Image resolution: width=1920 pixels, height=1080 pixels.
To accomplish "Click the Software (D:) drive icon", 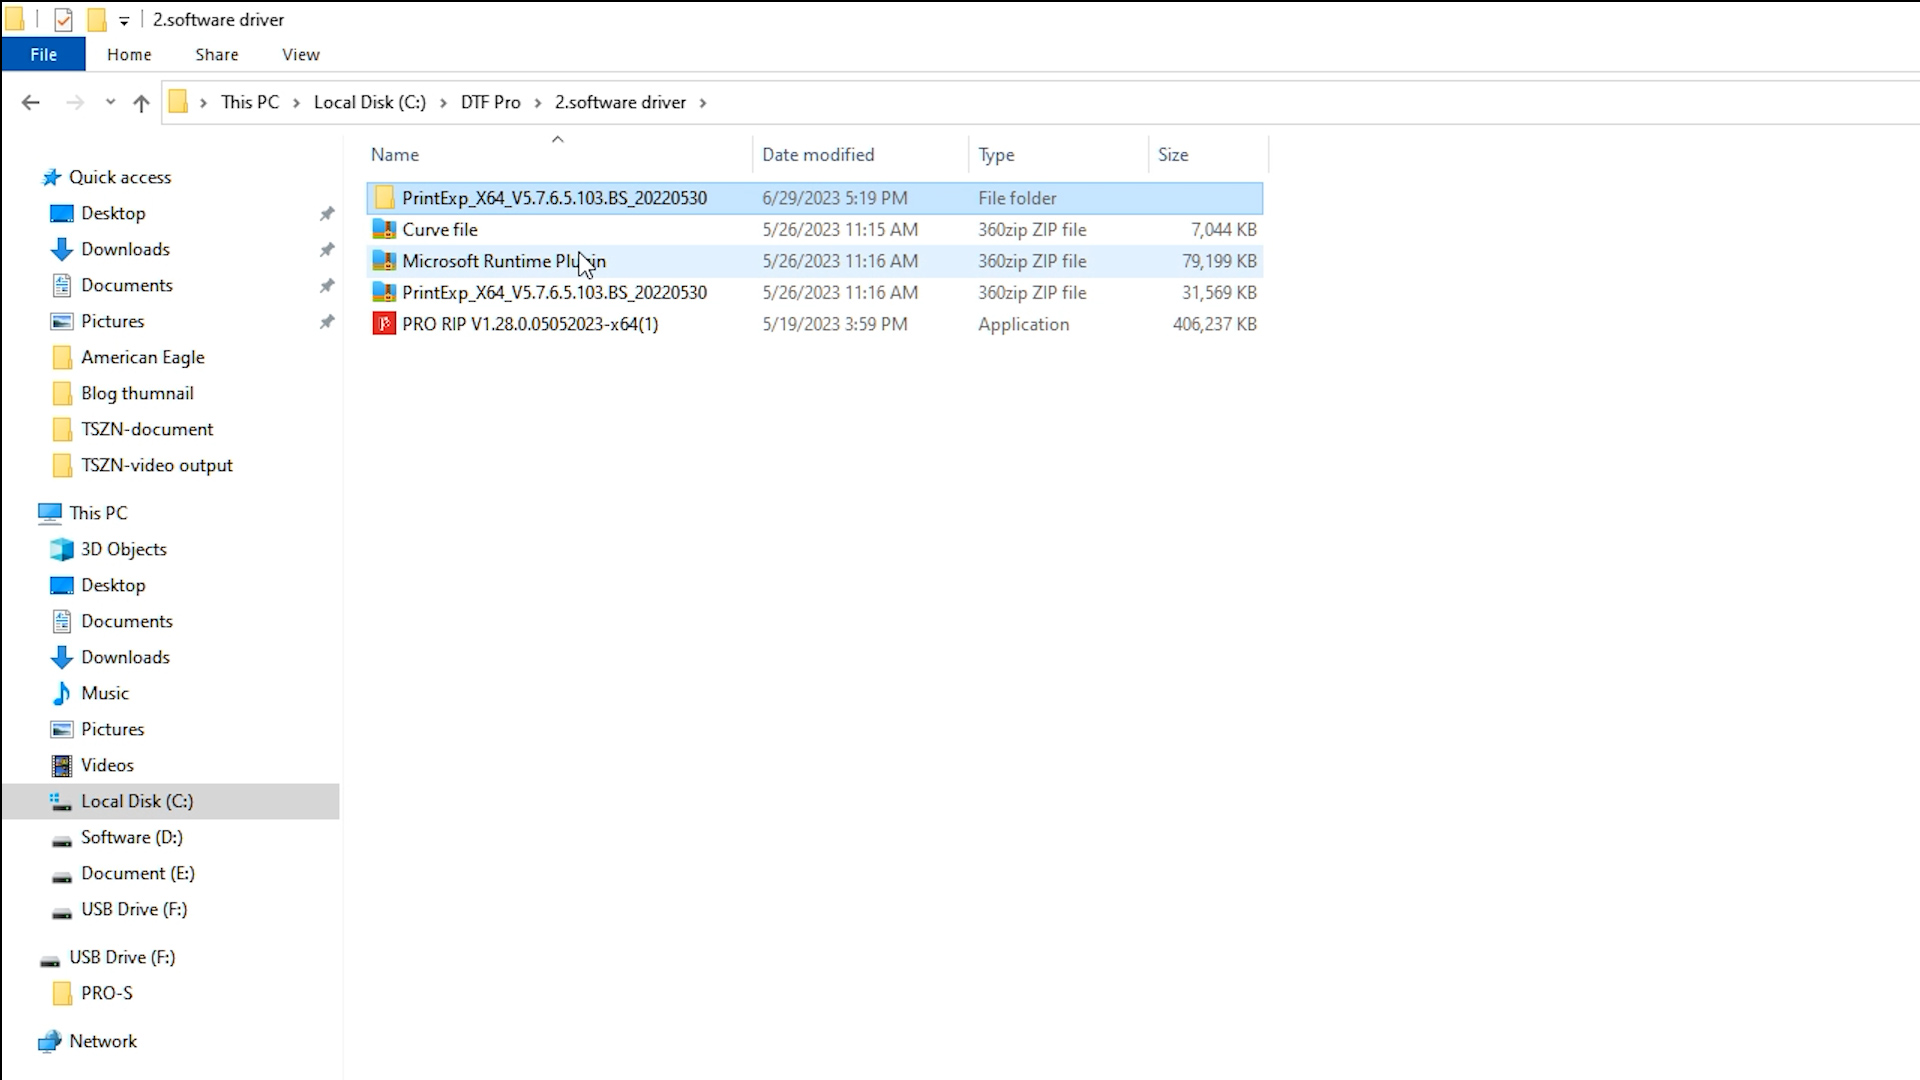I will point(62,839).
